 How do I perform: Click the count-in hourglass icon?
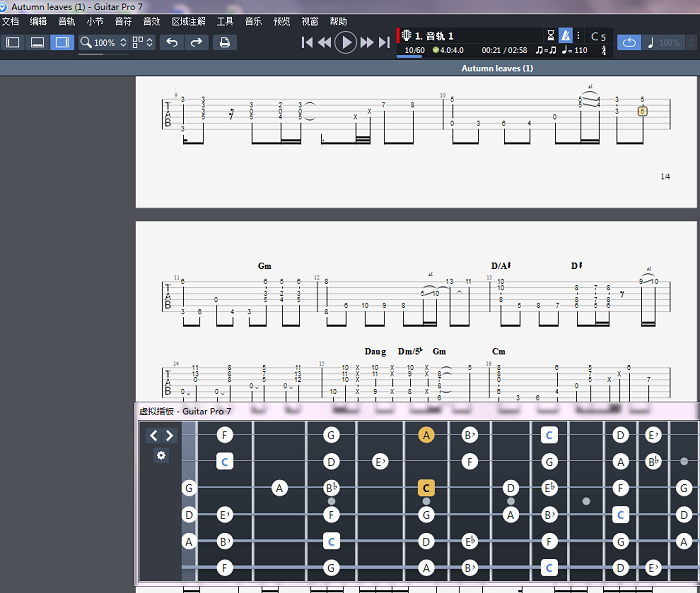point(549,36)
